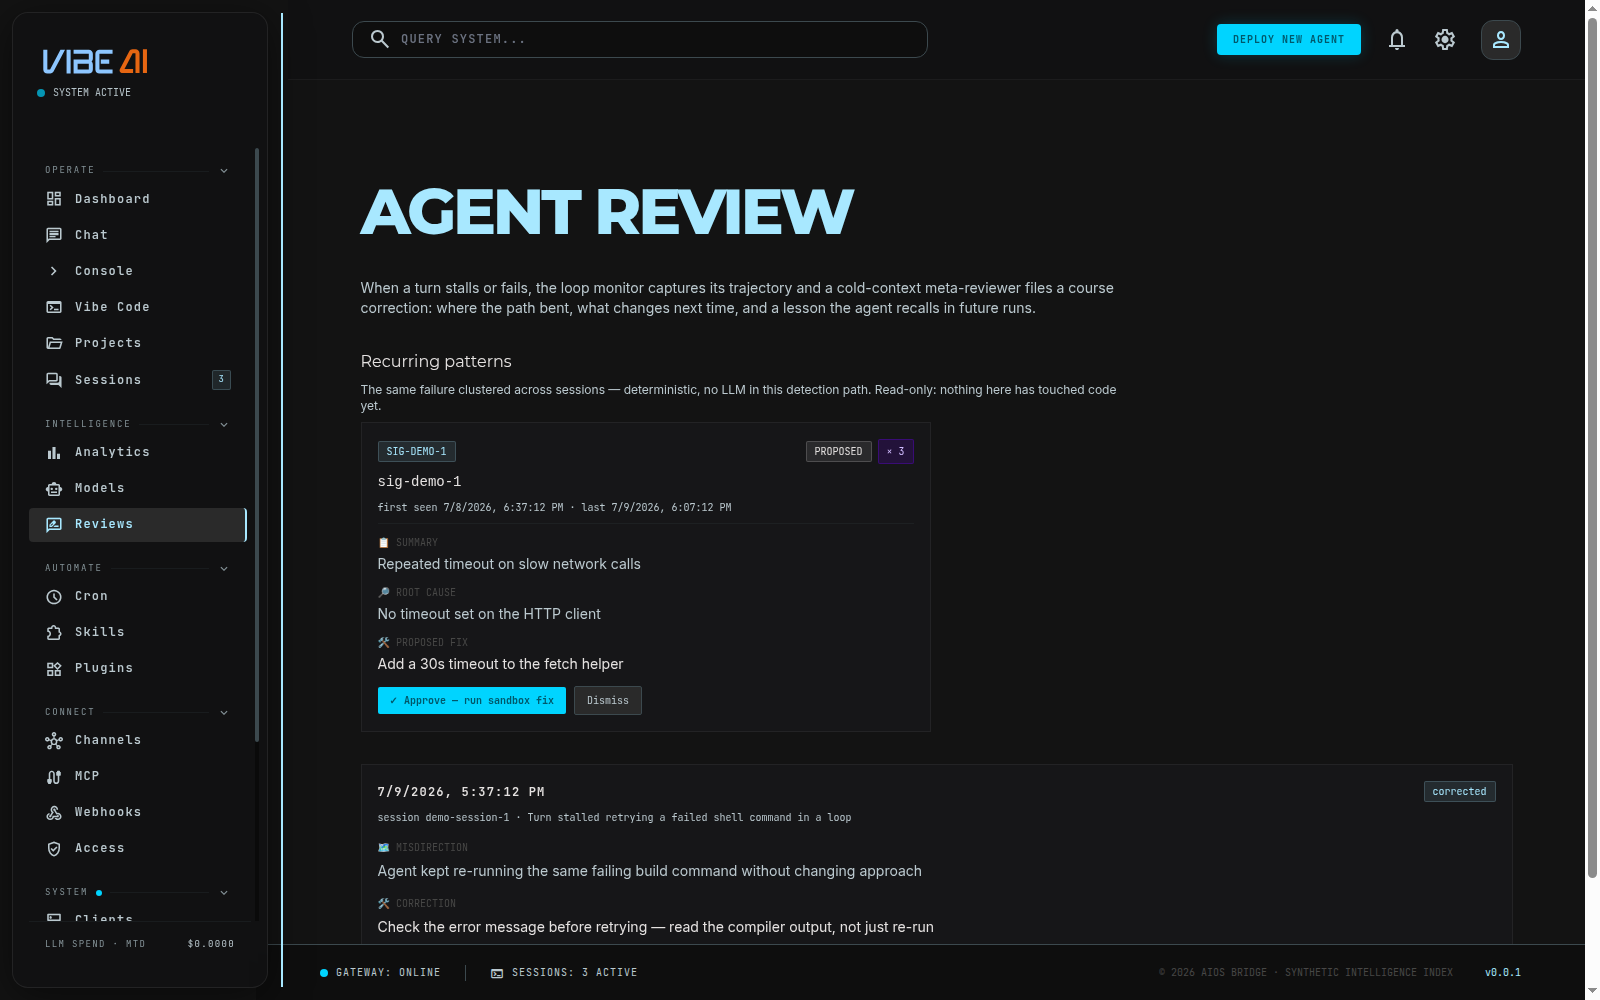Approve and run sandbox fix
This screenshot has height=1000, width=1600.
(x=472, y=701)
